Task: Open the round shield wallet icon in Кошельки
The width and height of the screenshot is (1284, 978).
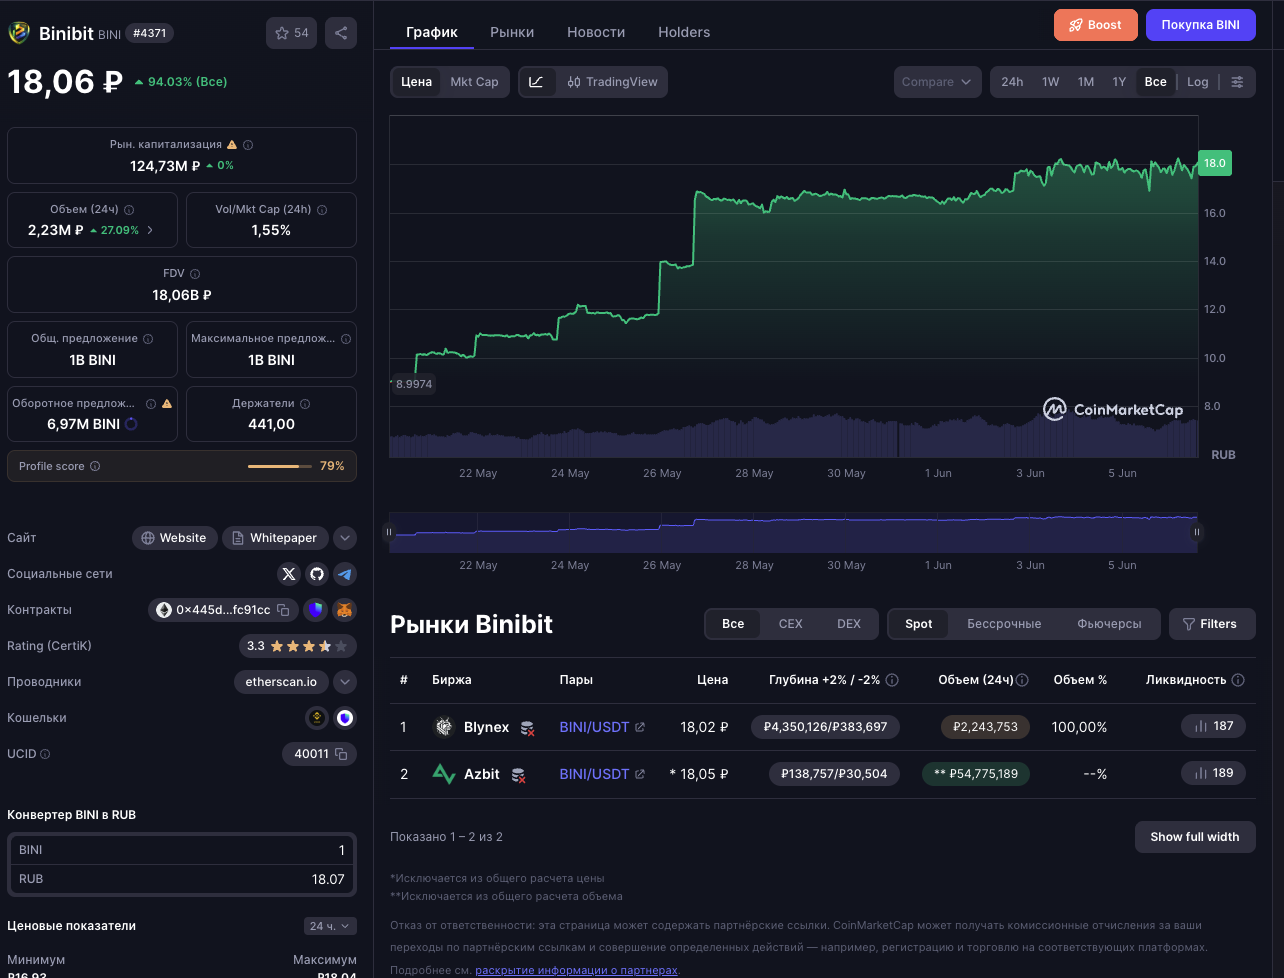Action: coord(345,718)
